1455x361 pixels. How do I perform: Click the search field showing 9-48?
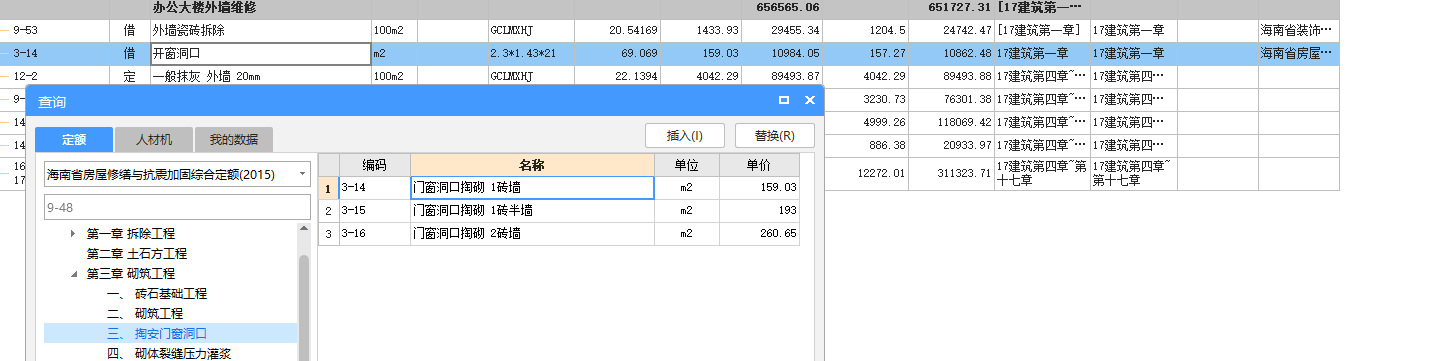pos(177,207)
